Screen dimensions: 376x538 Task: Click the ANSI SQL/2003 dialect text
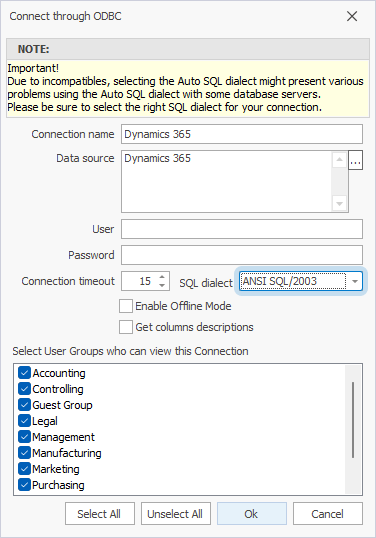pyautogui.click(x=280, y=281)
